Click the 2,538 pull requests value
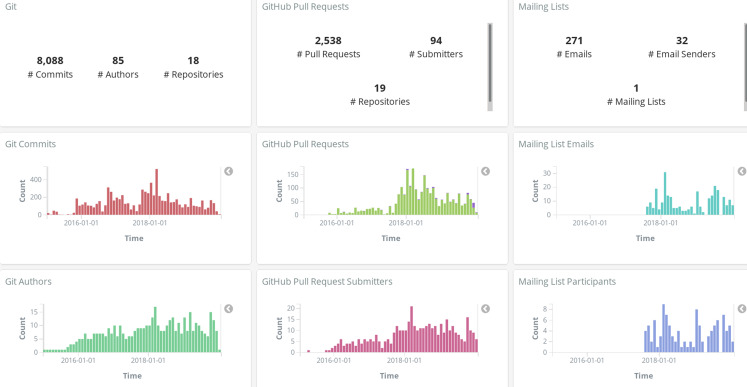Image resolution: width=747 pixels, height=387 pixels. (328, 41)
